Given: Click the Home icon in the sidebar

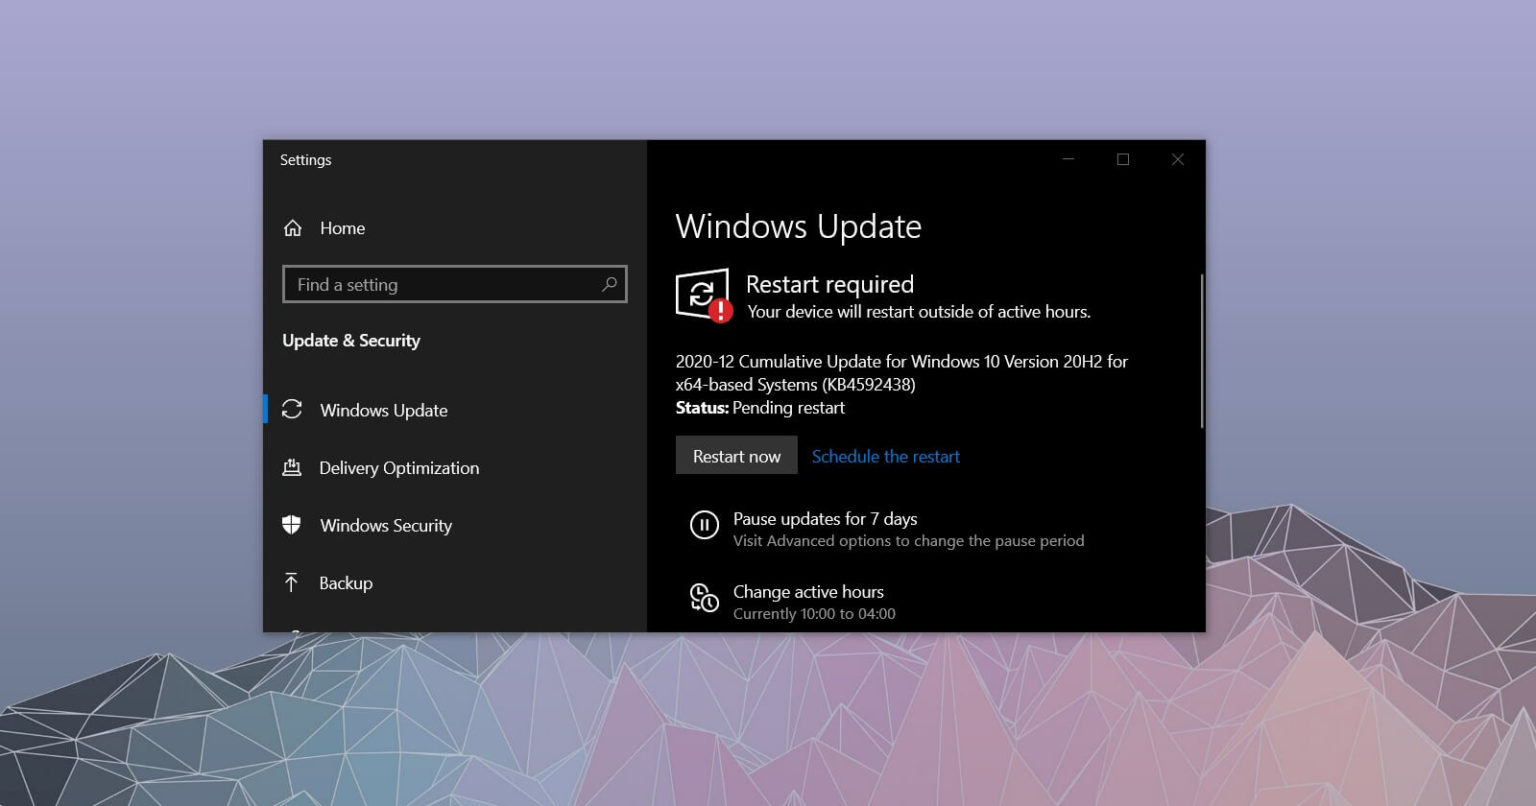Looking at the screenshot, I should 292,228.
